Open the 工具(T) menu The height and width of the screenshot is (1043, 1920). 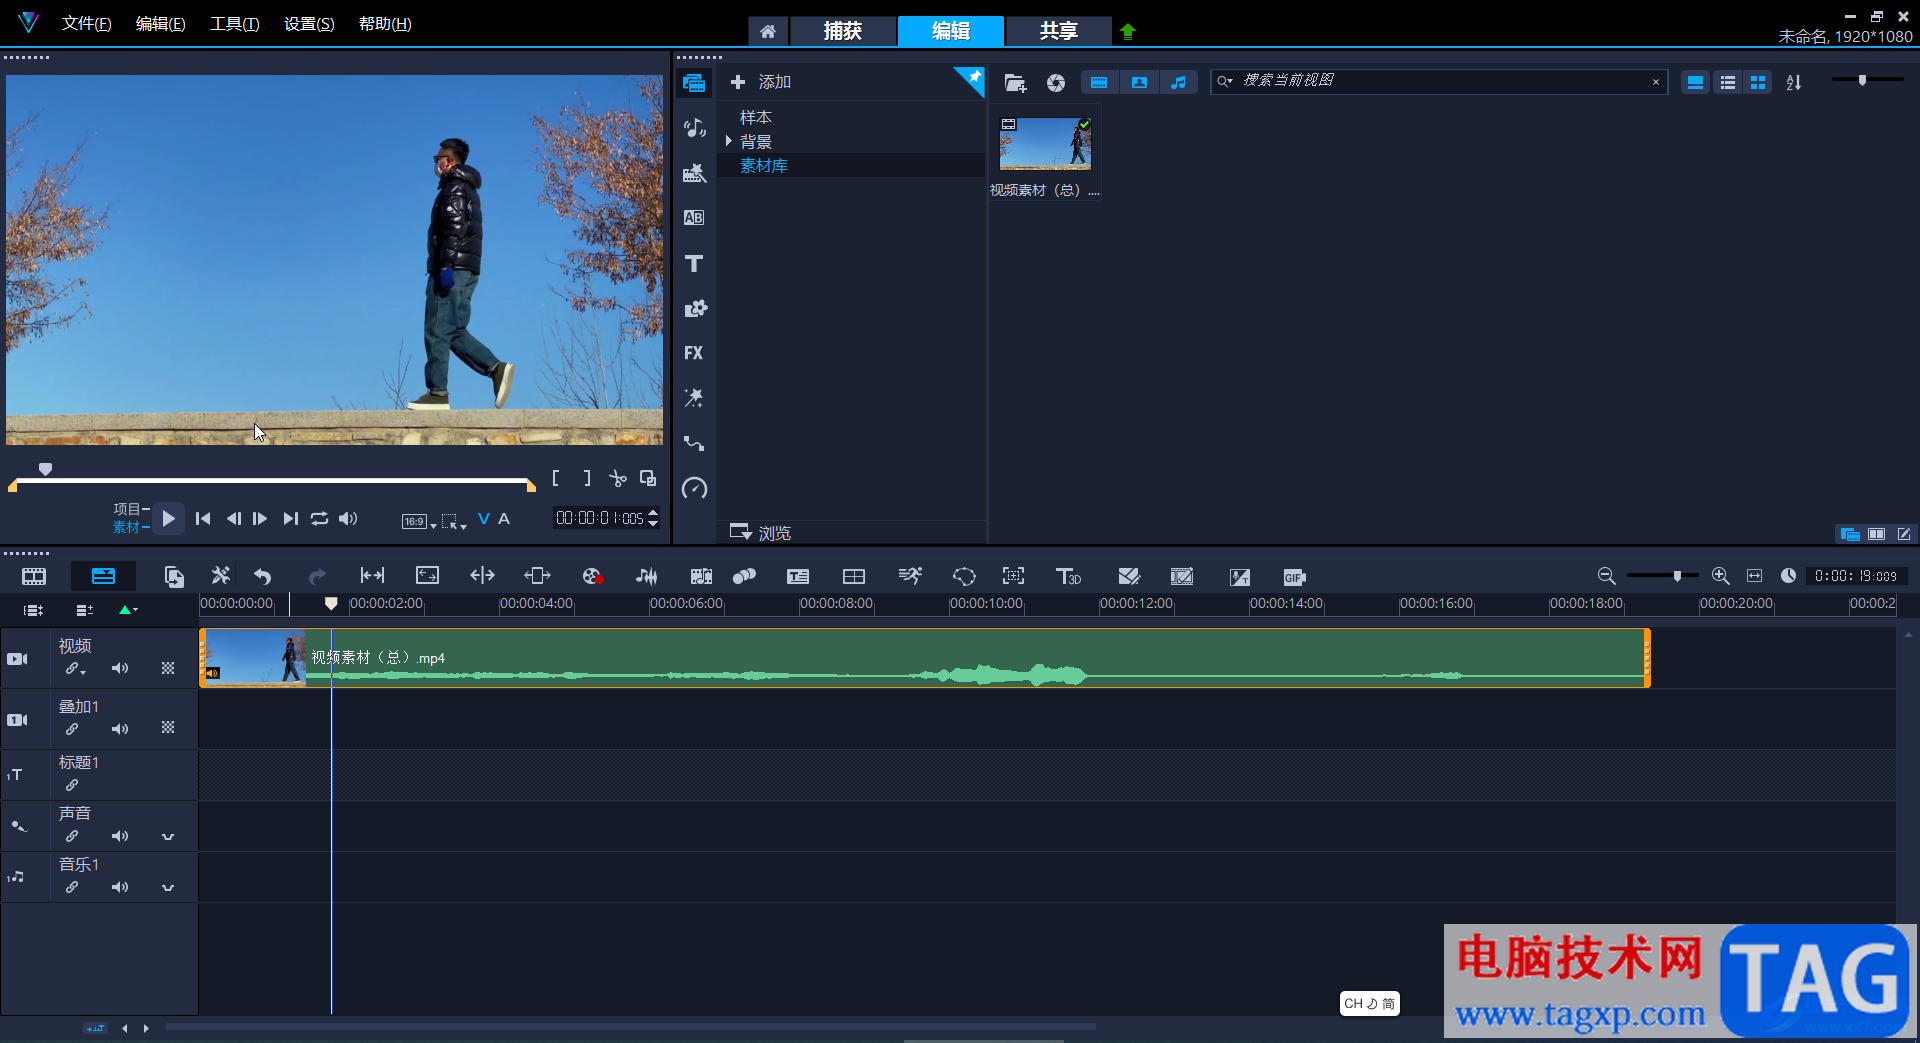click(235, 24)
